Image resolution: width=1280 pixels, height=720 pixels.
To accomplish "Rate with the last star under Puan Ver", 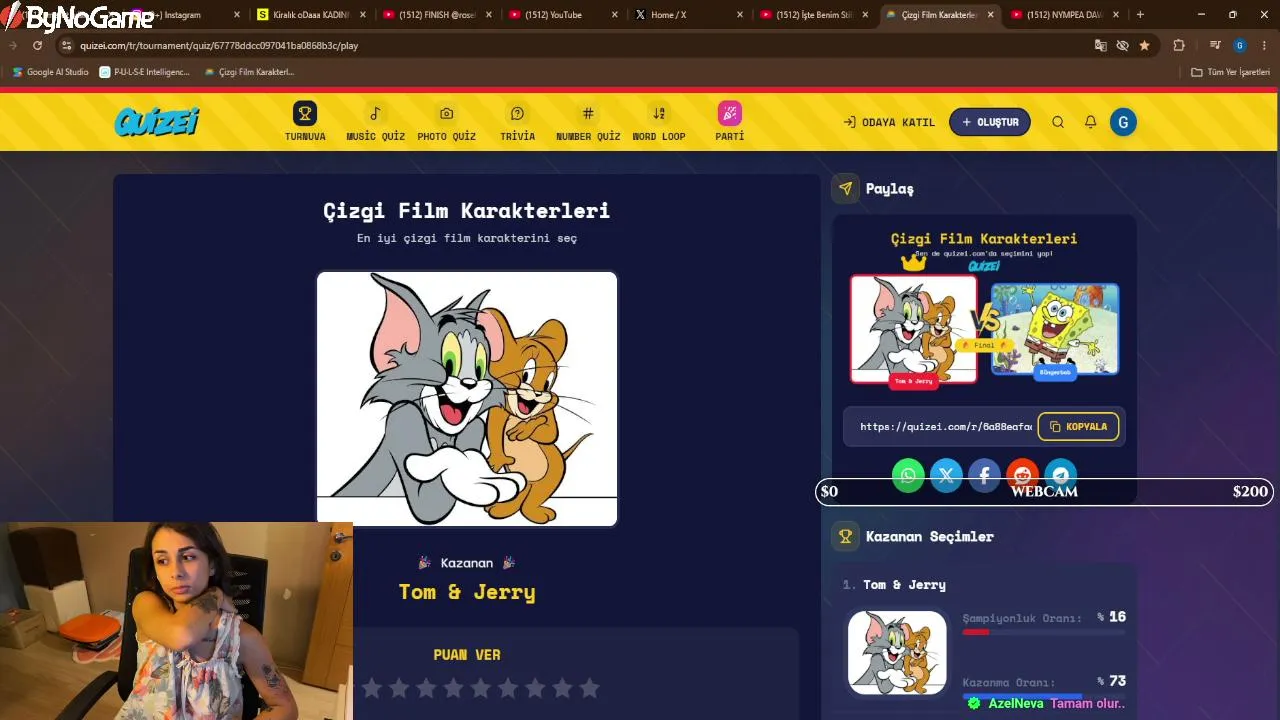I will point(589,688).
